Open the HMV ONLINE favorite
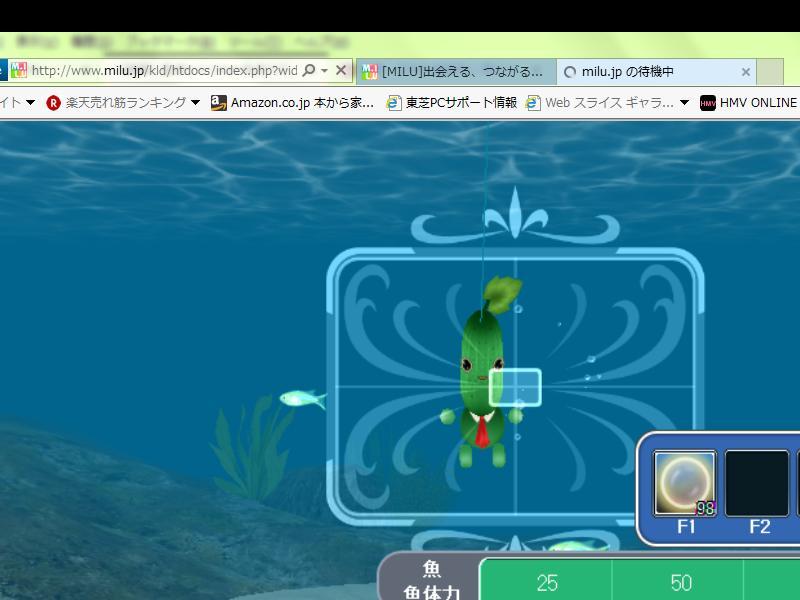The width and height of the screenshot is (800, 600). [758, 103]
